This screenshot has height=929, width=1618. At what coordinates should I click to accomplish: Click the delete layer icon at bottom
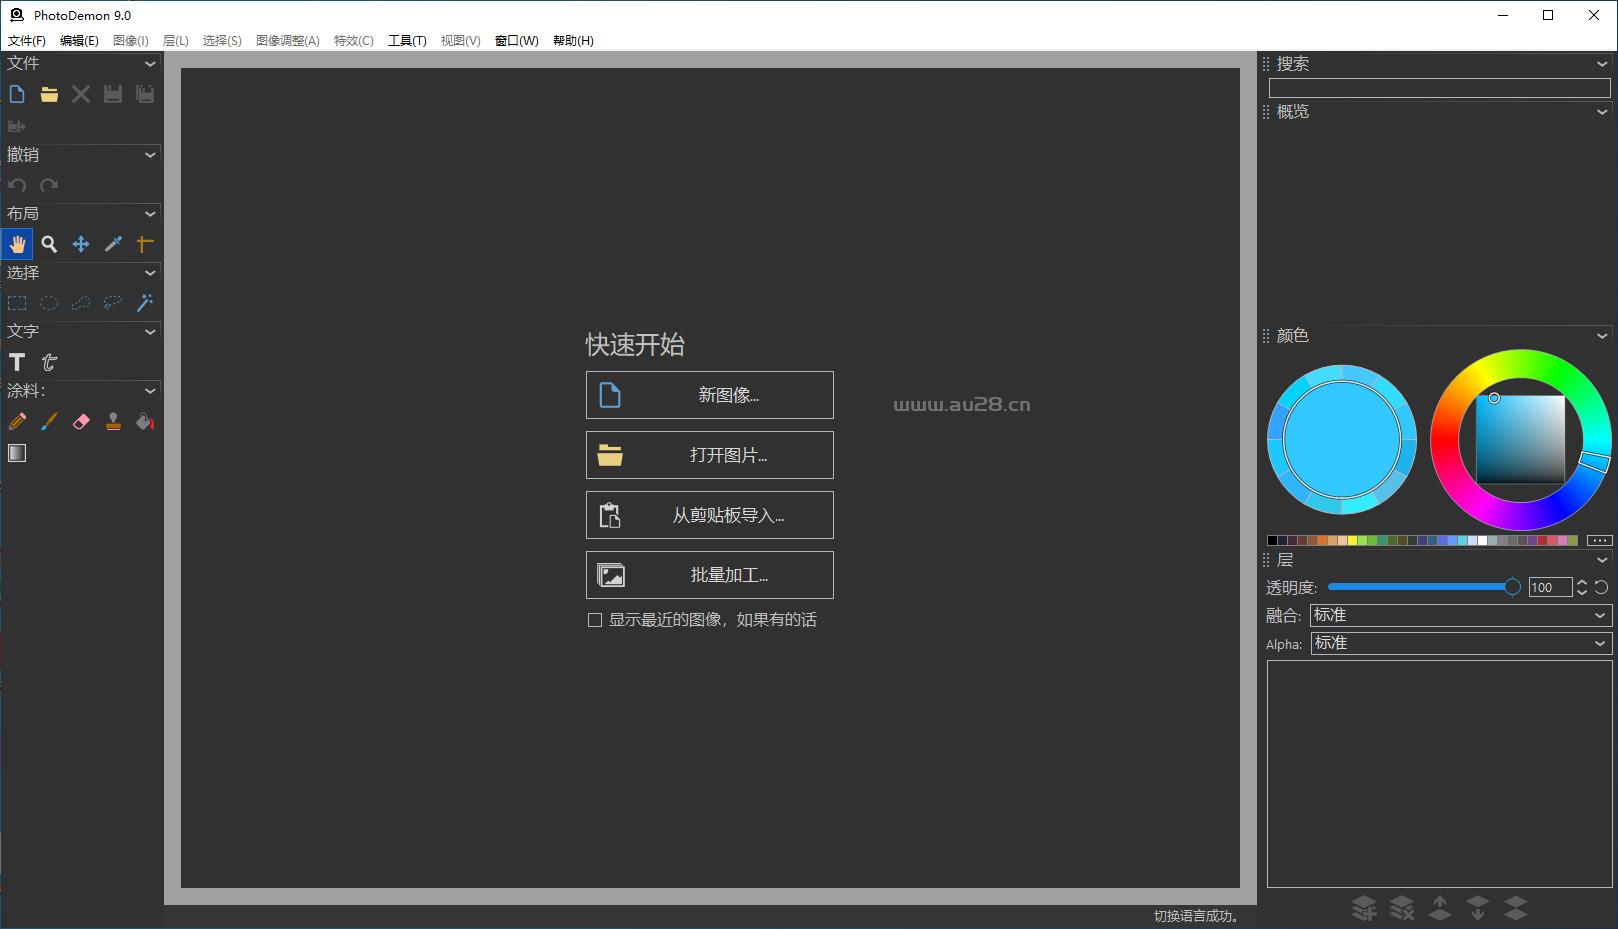1402,908
